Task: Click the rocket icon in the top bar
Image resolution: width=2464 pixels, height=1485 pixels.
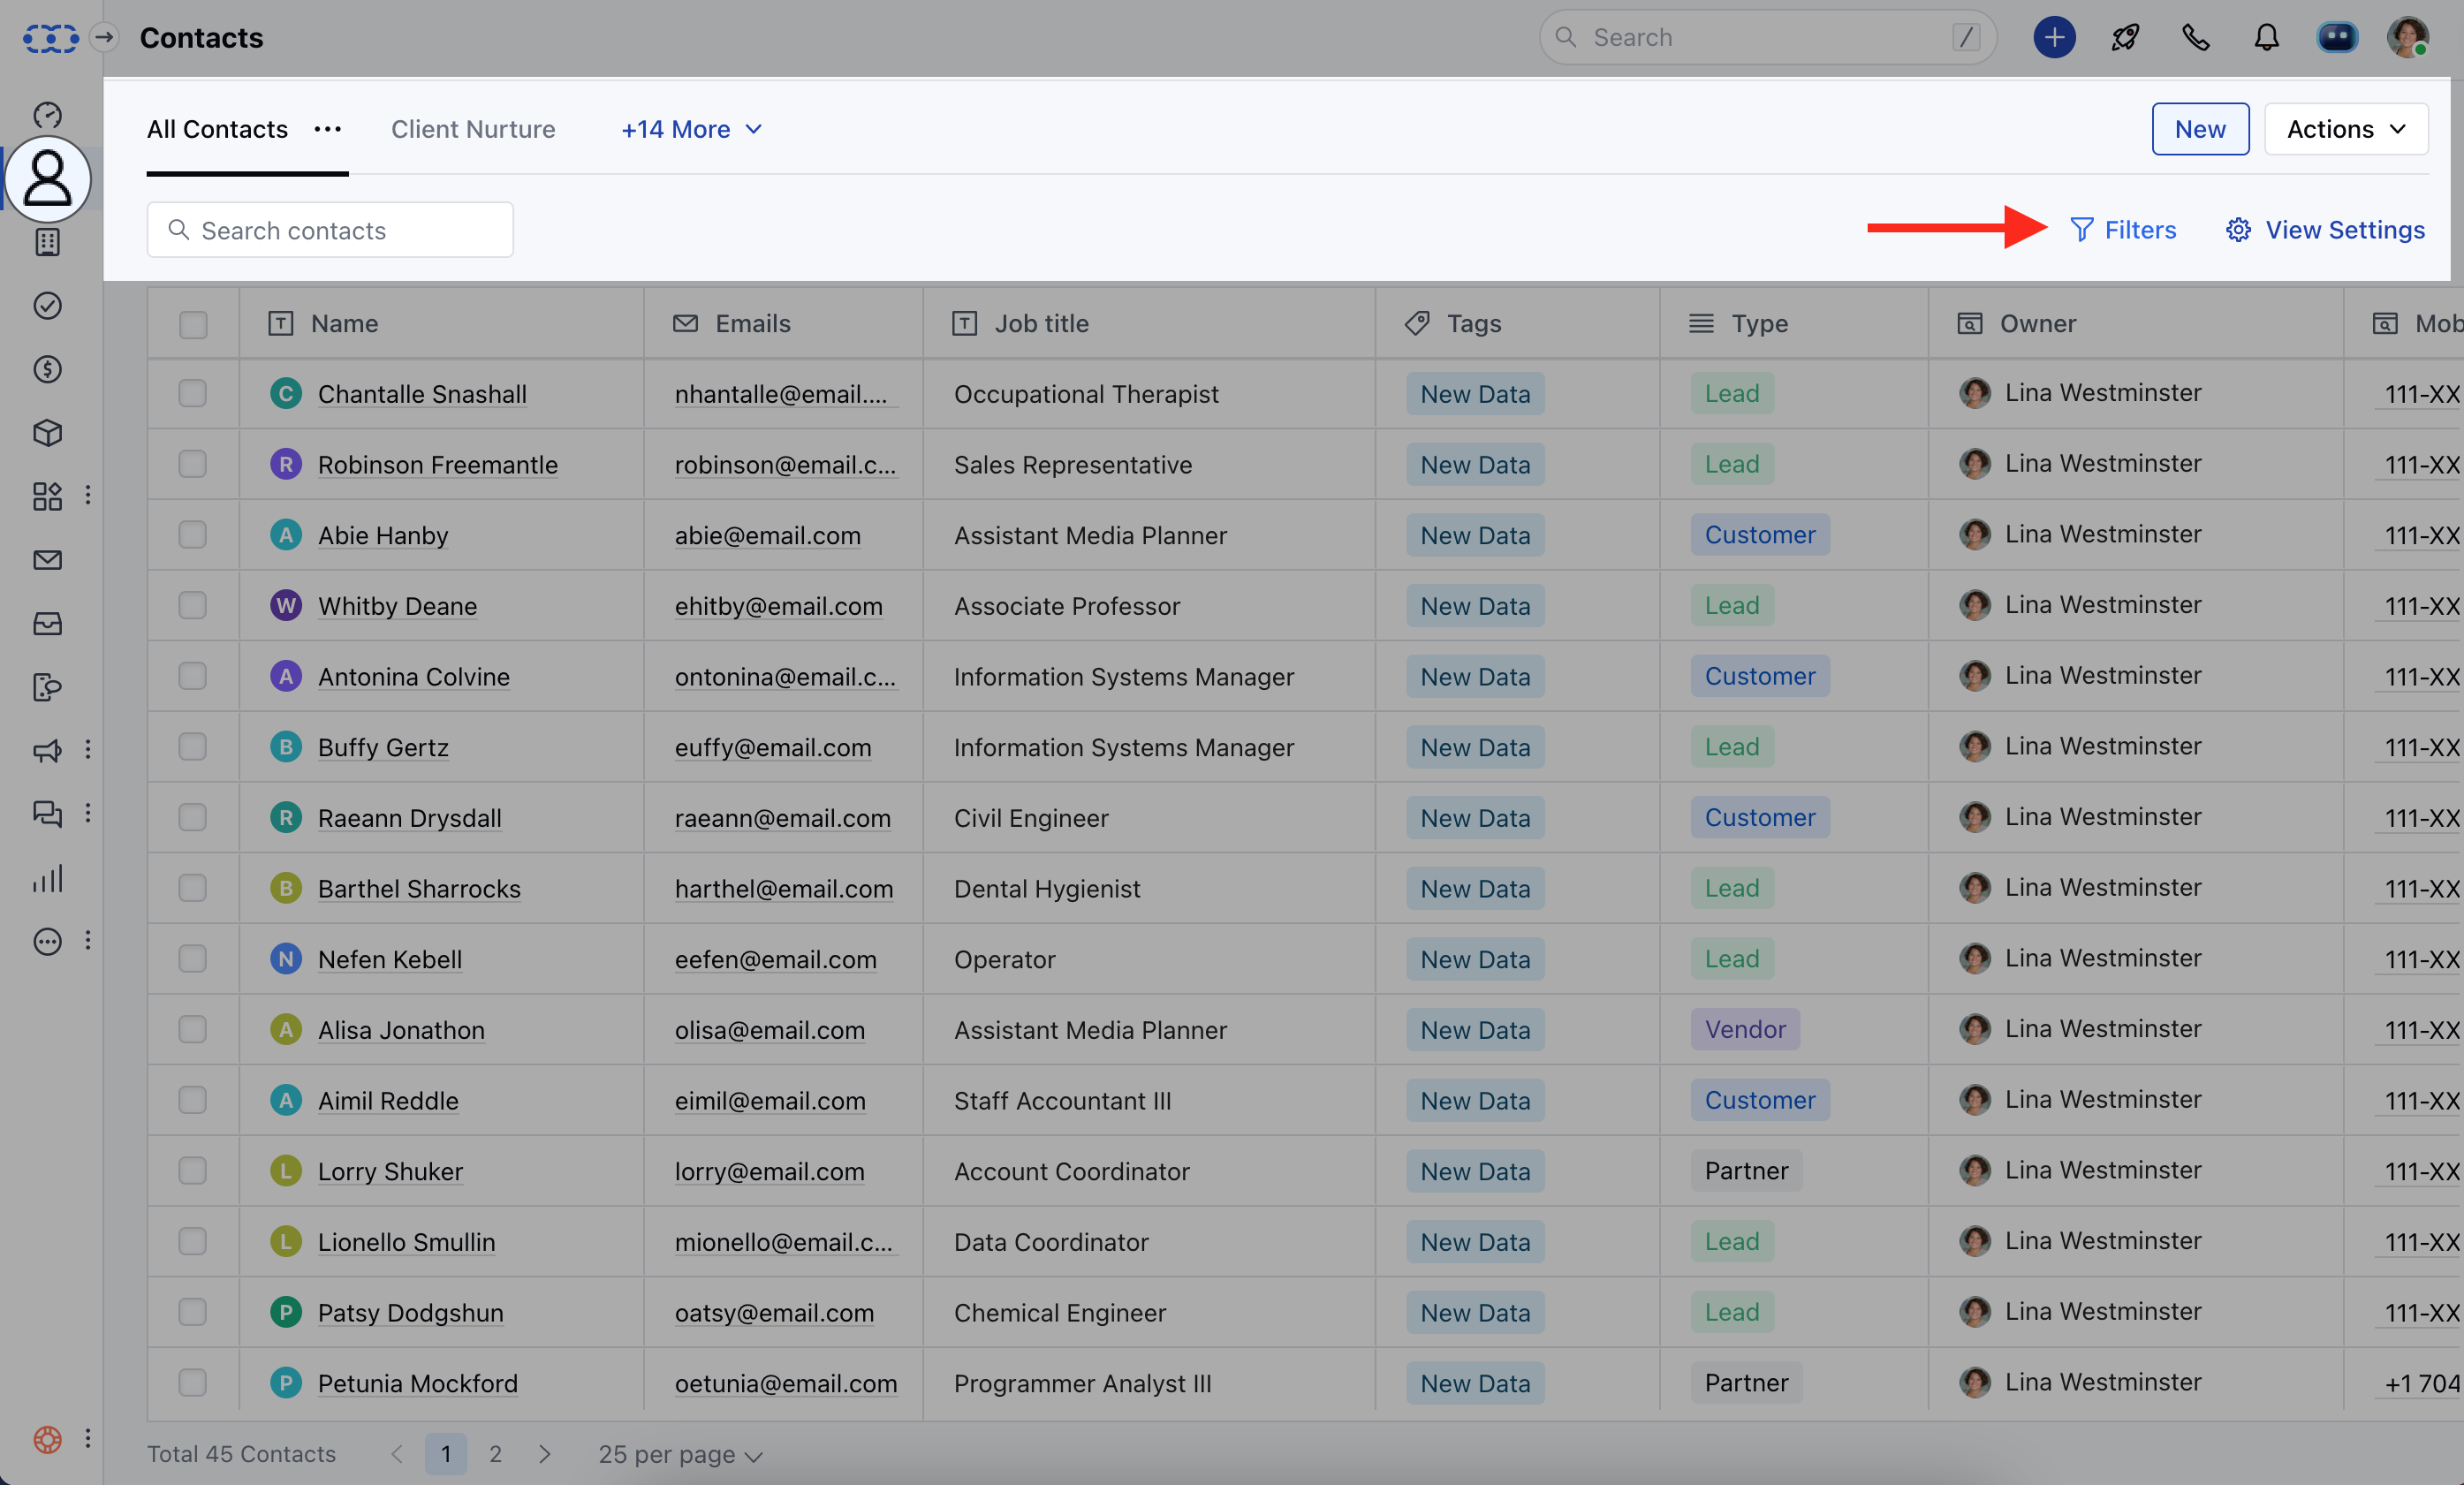Action: [2124, 38]
